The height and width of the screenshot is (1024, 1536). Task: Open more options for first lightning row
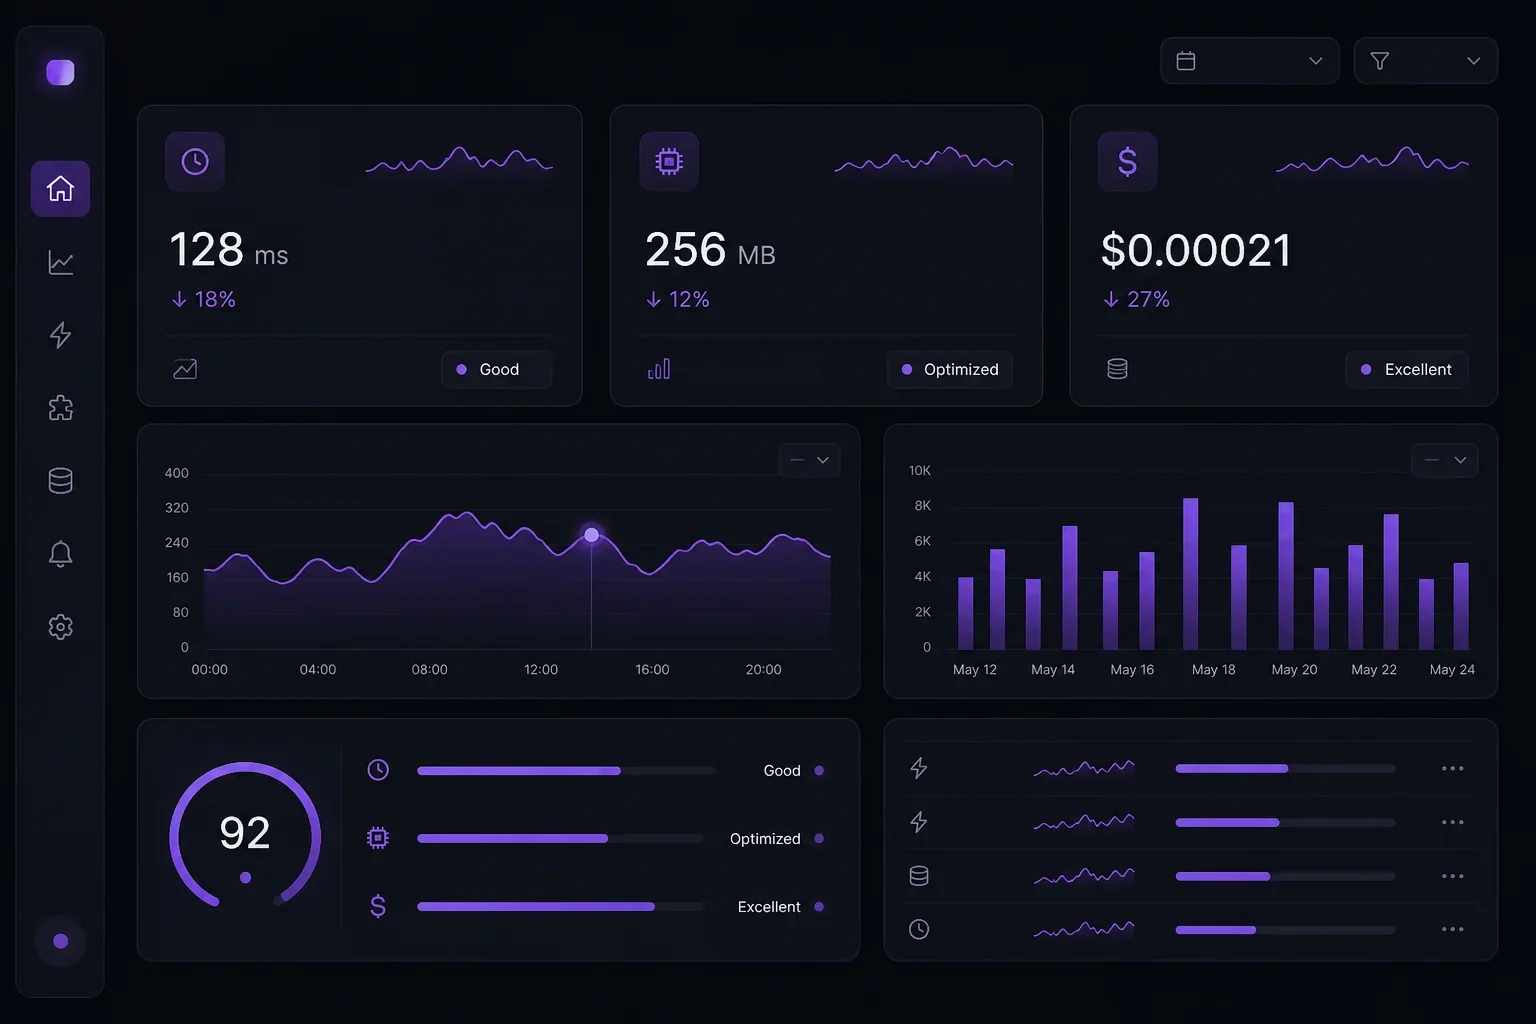click(1452, 768)
